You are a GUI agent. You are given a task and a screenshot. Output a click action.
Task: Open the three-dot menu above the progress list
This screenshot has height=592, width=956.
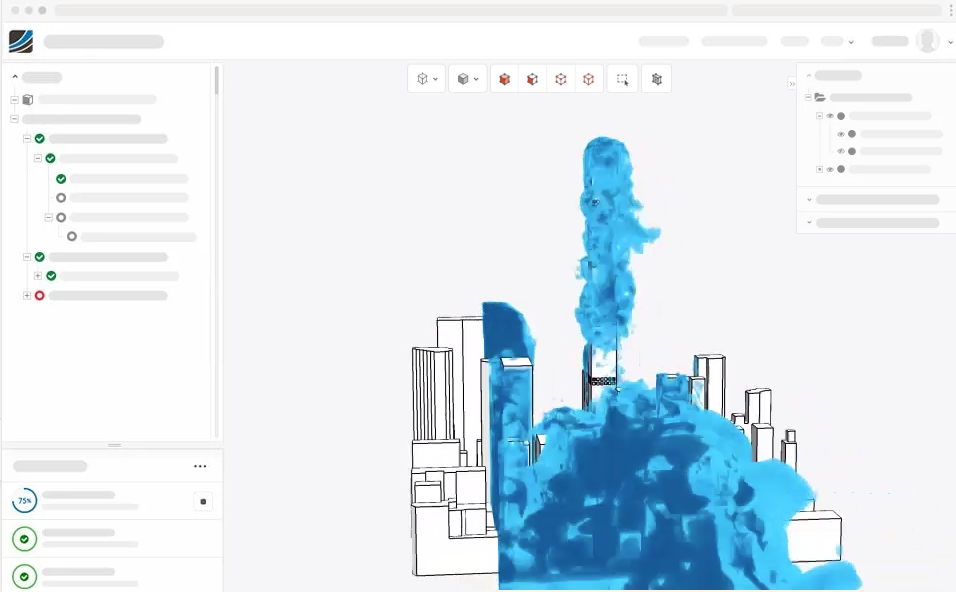[200, 465]
